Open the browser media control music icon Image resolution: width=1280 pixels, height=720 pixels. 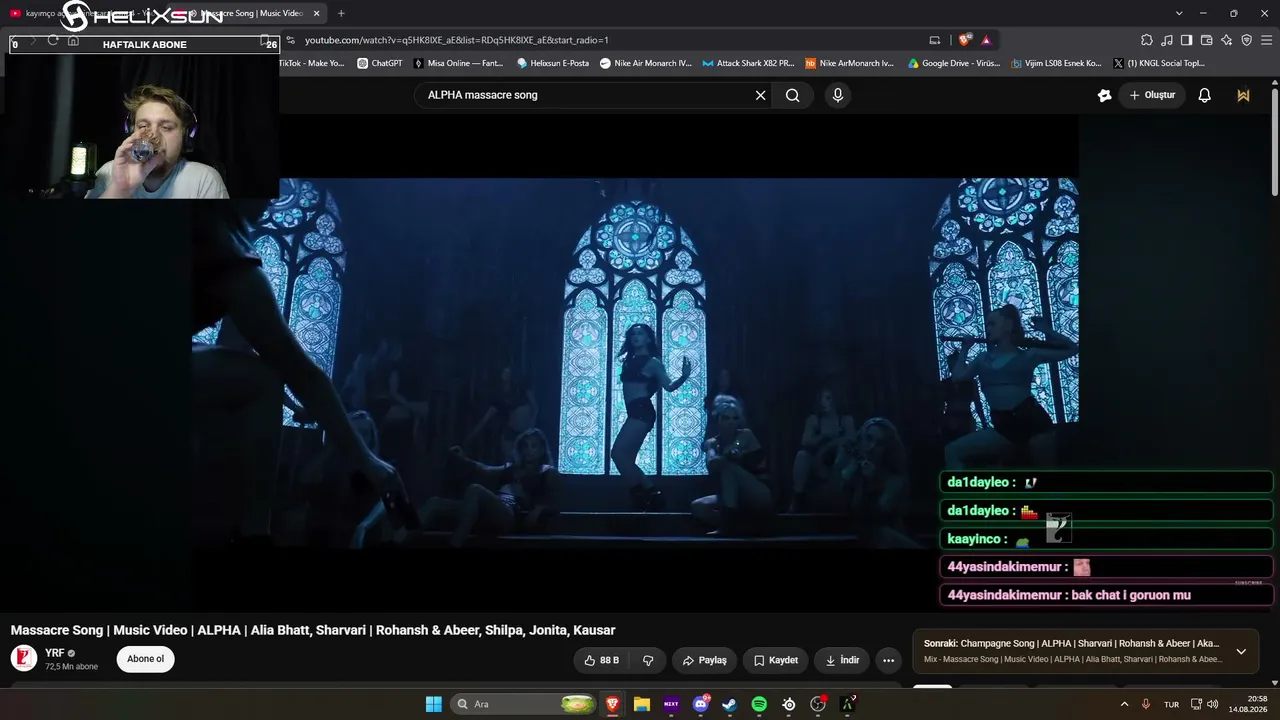[1166, 40]
